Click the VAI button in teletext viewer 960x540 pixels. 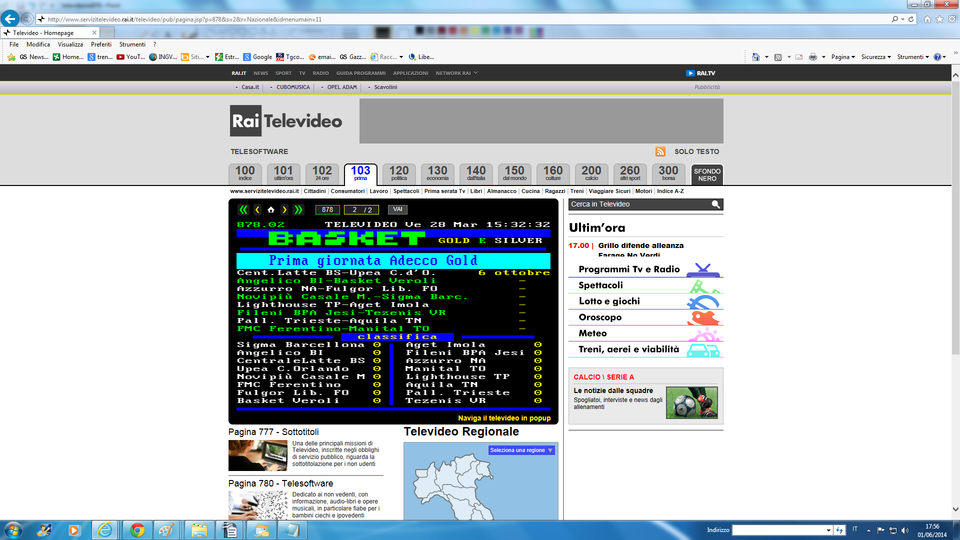coord(397,209)
